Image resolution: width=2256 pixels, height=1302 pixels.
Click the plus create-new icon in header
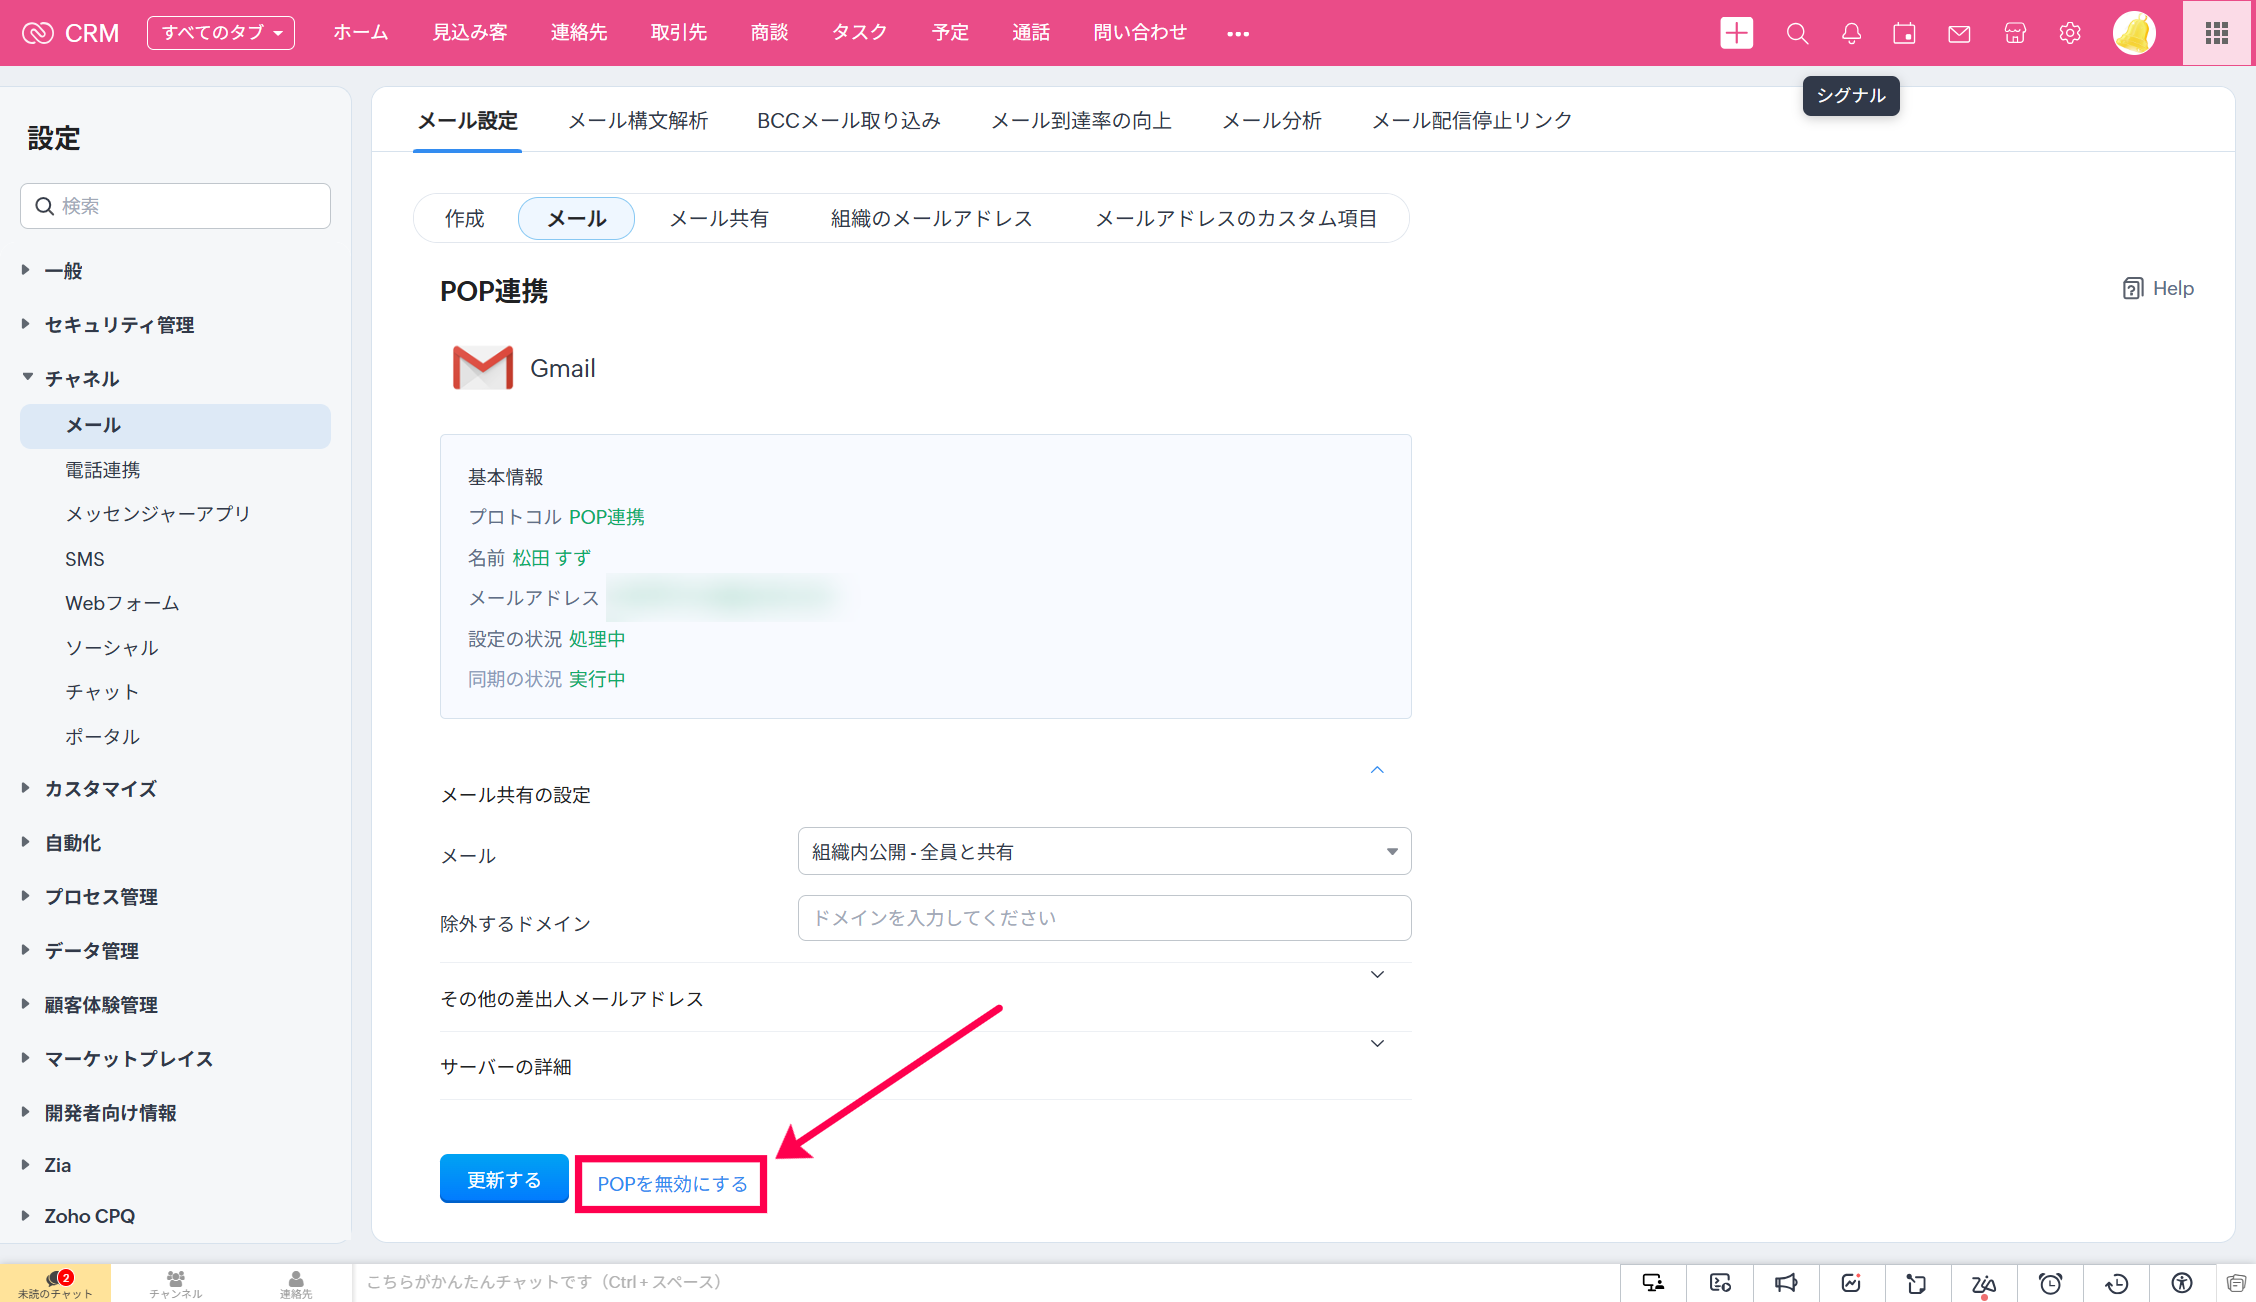[1736, 33]
